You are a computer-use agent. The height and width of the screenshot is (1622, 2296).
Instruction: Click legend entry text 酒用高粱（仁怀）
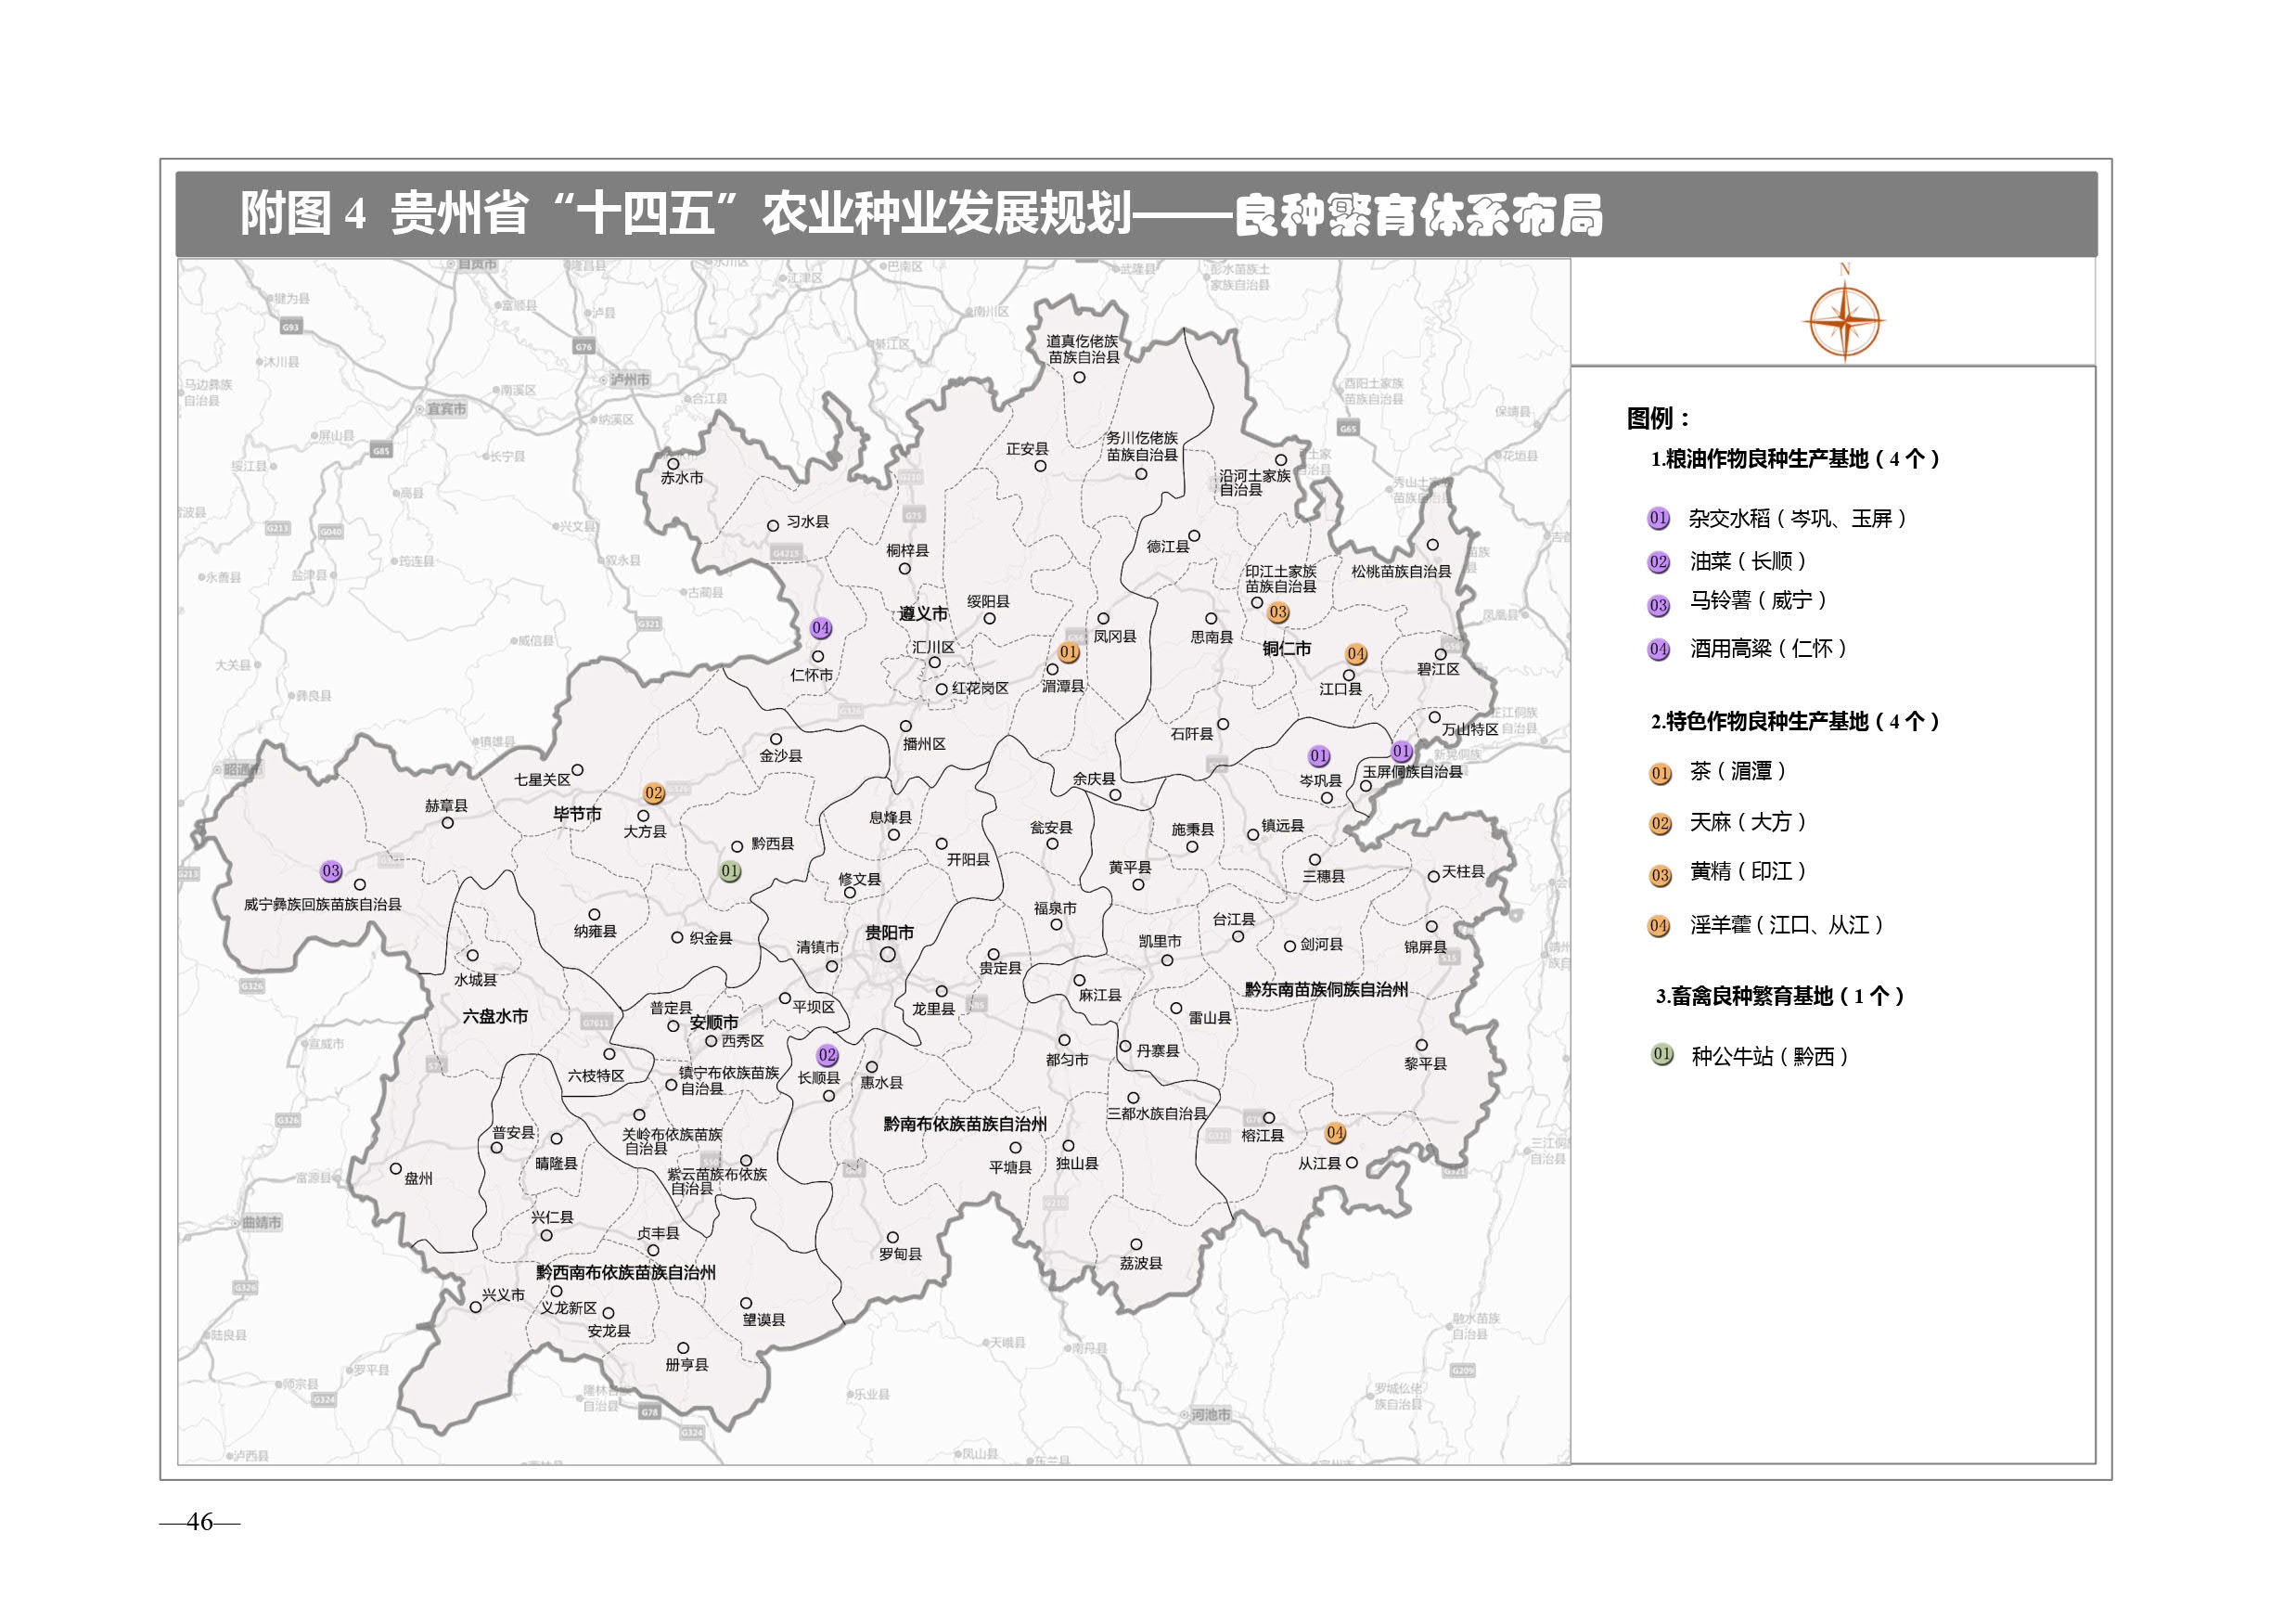tap(1768, 649)
